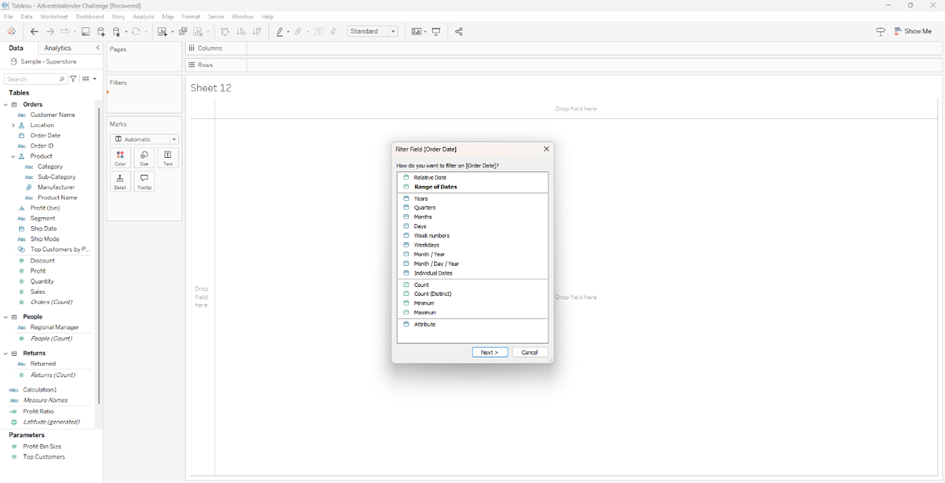Open the Analysis menu
Image resolution: width=945 pixels, height=483 pixels.
pyautogui.click(x=143, y=17)
